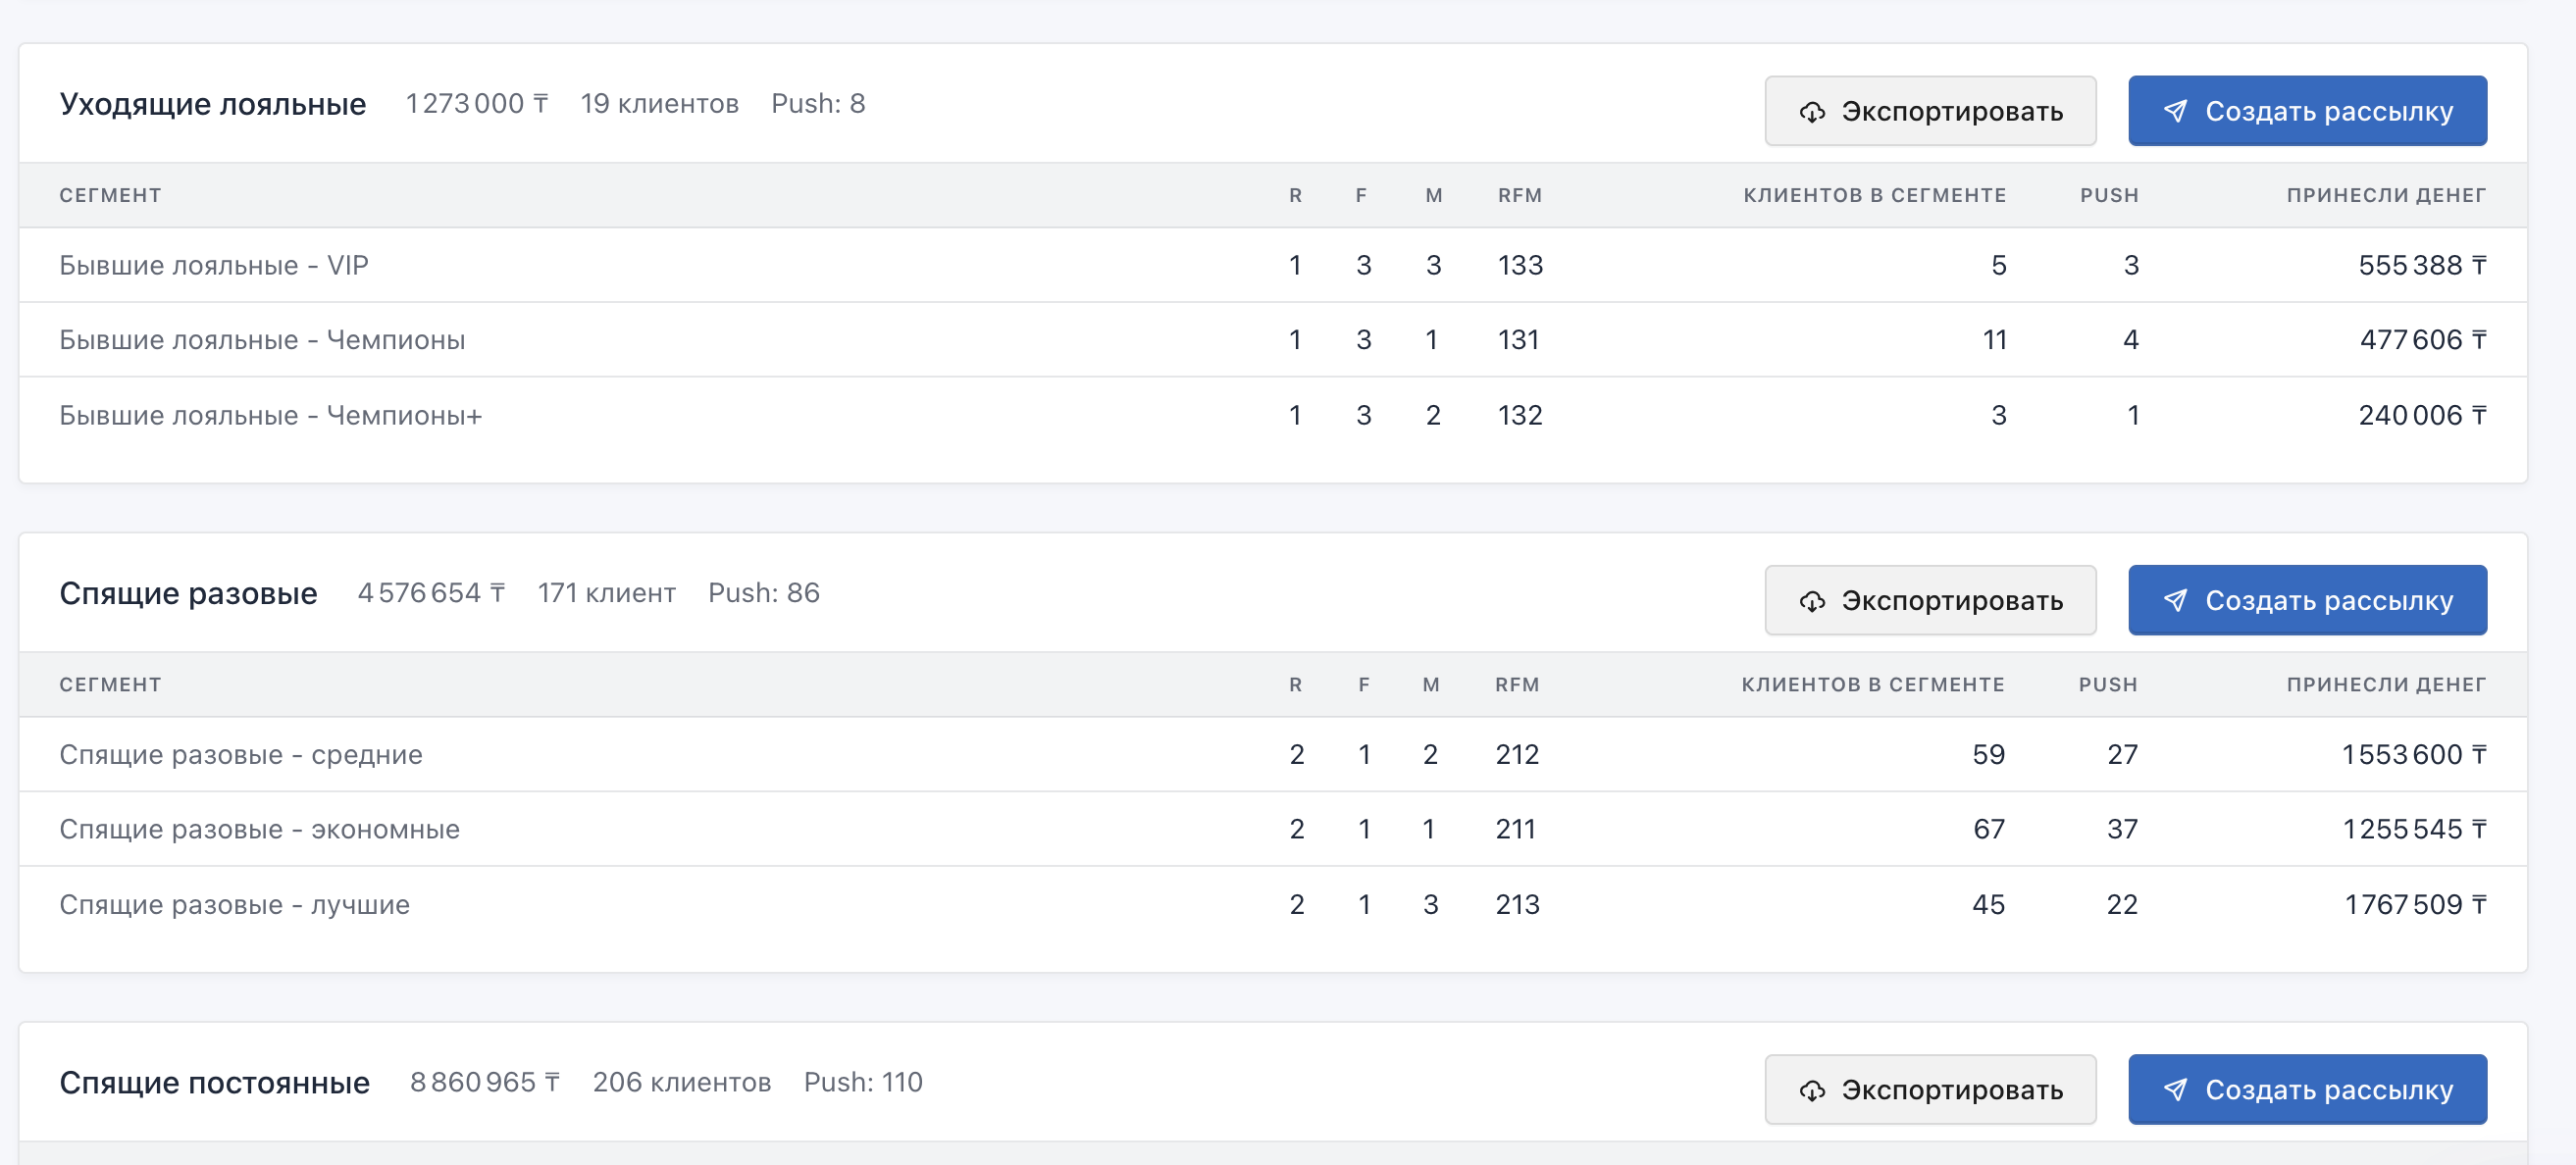This screenshot has width=2576, height=1165.
Task: Select Спящие разовые - средние segment row
Action: [241, 754]
